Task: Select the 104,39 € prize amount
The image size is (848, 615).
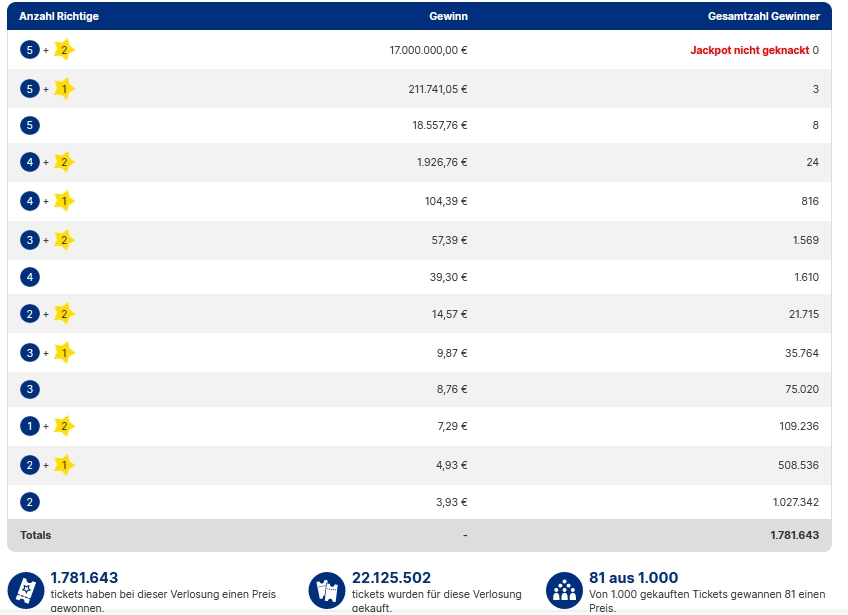Action: pos(446,201)
